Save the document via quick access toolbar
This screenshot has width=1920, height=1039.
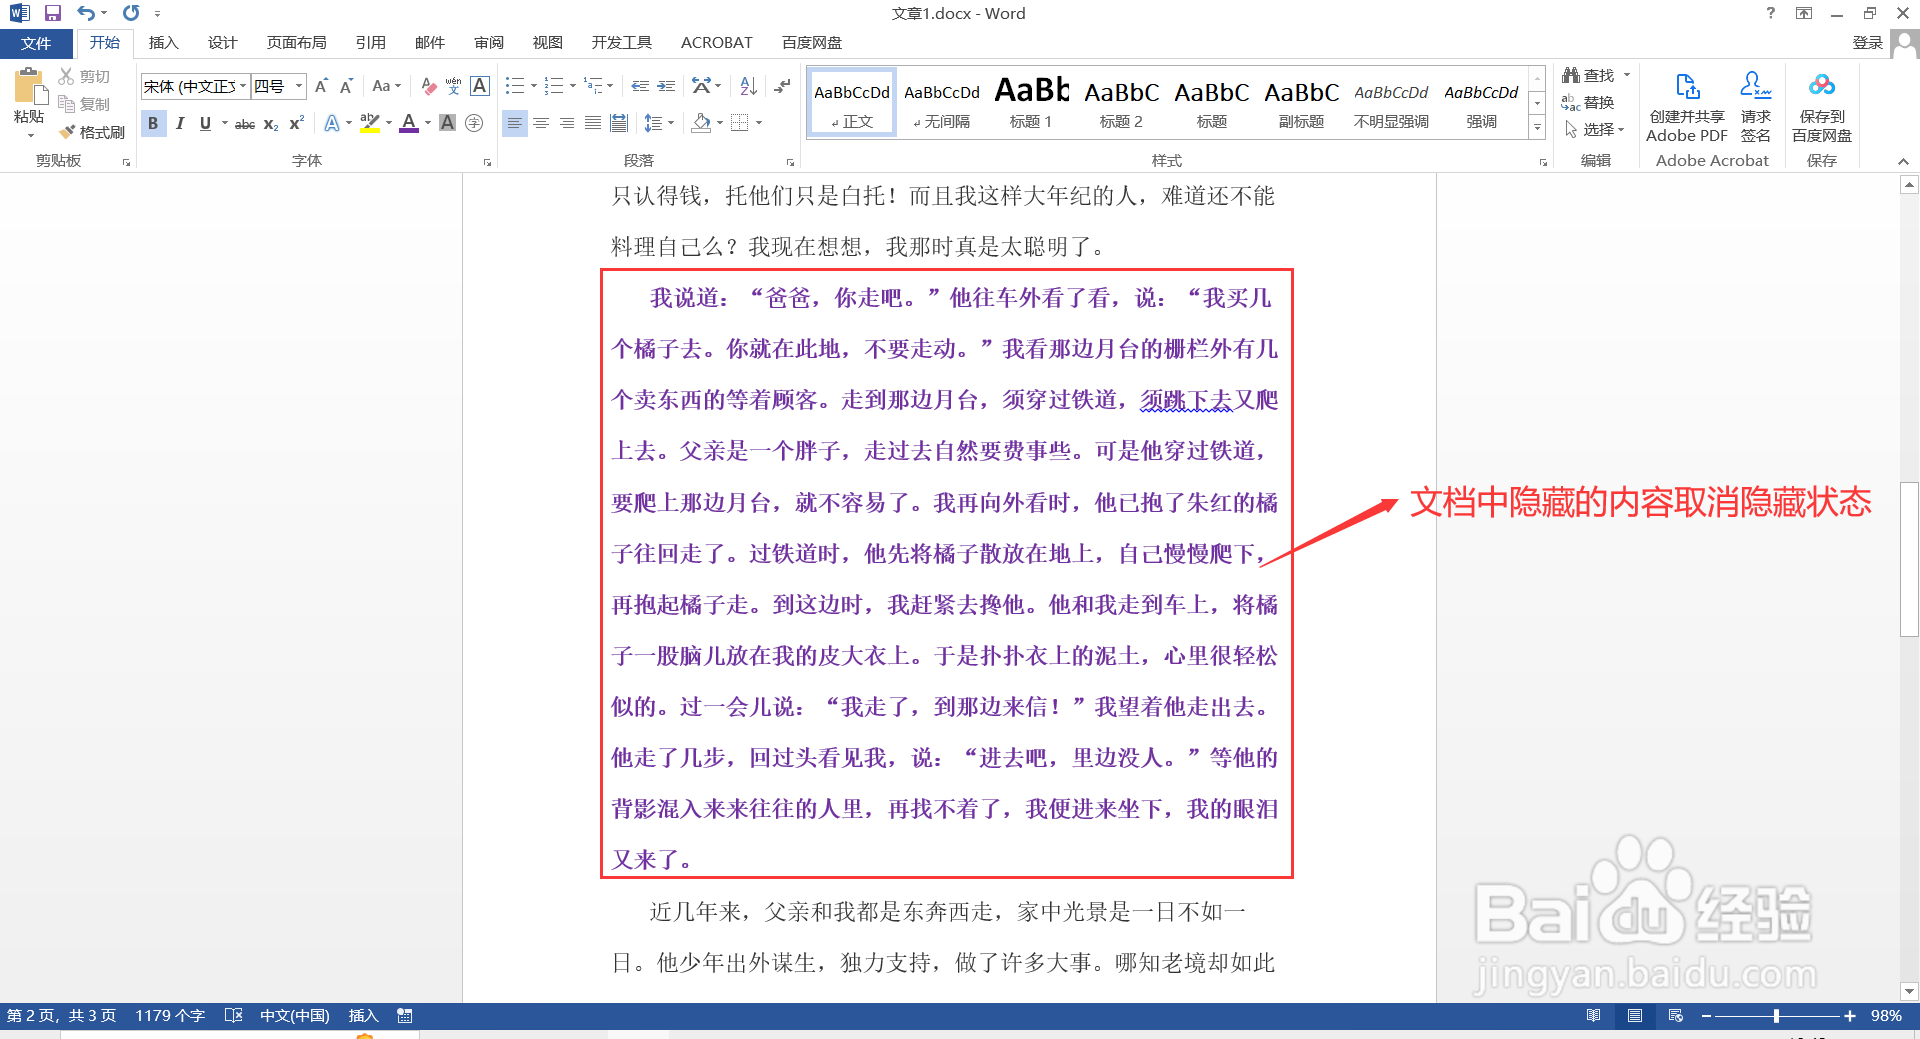click(x=53, y=13)
